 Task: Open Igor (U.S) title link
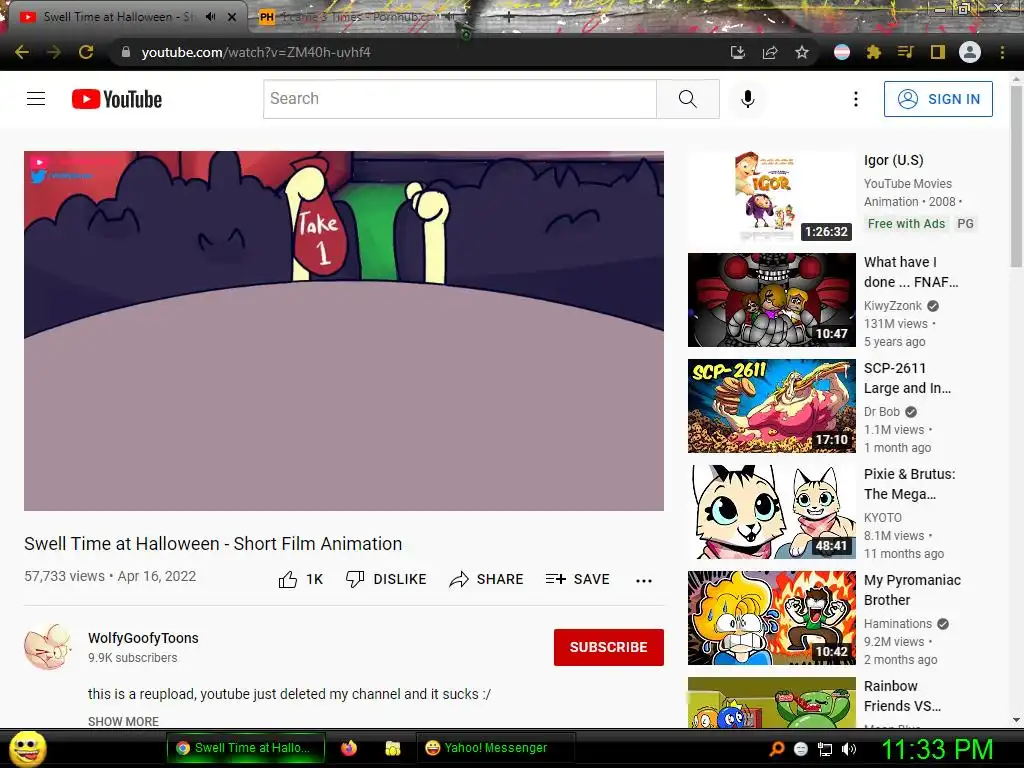click(893, 161)
